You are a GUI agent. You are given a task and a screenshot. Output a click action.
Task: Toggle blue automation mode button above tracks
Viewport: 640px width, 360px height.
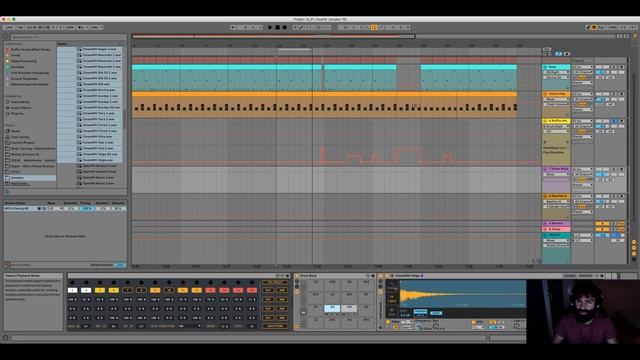pos(559,54)
